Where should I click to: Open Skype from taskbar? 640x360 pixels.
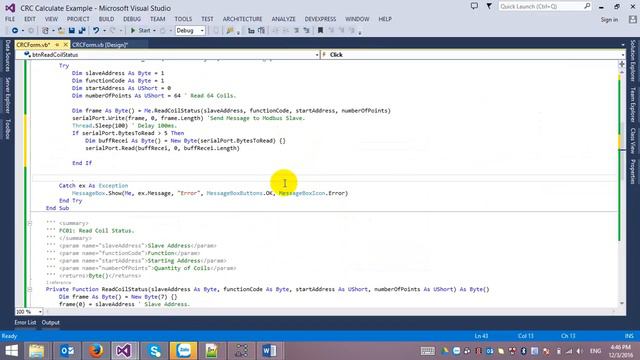[154, 351]
